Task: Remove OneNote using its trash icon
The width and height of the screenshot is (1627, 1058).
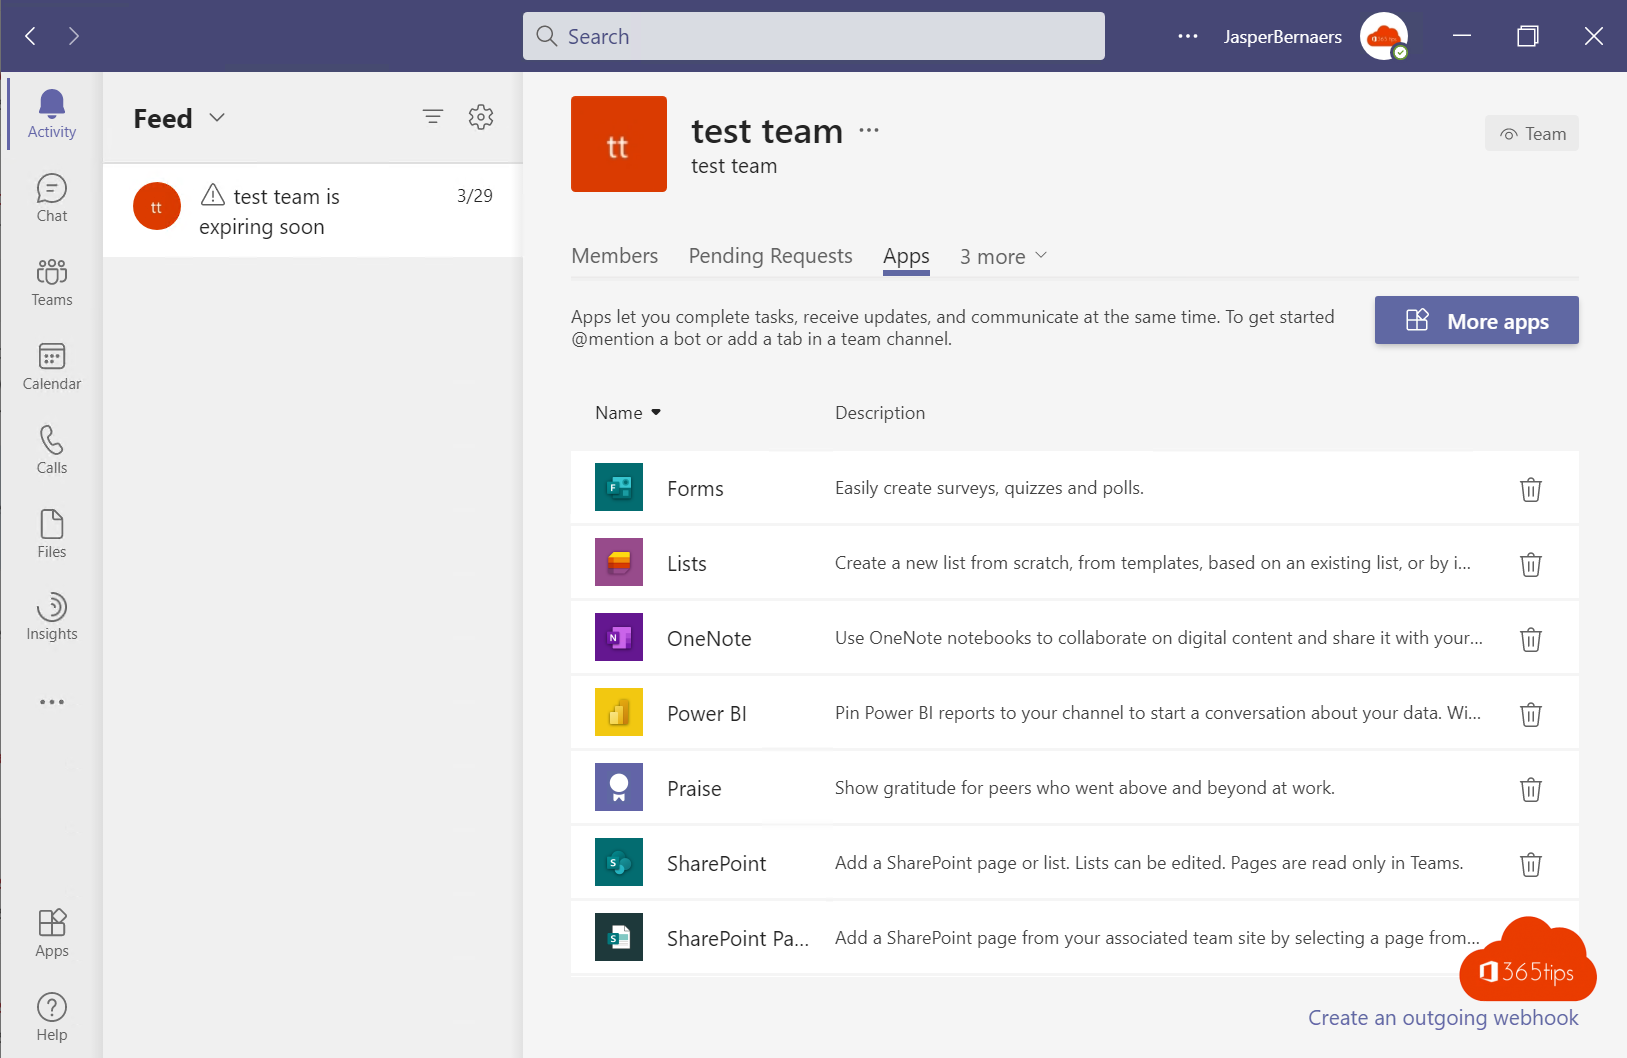Action: (x=1531, y=639)
